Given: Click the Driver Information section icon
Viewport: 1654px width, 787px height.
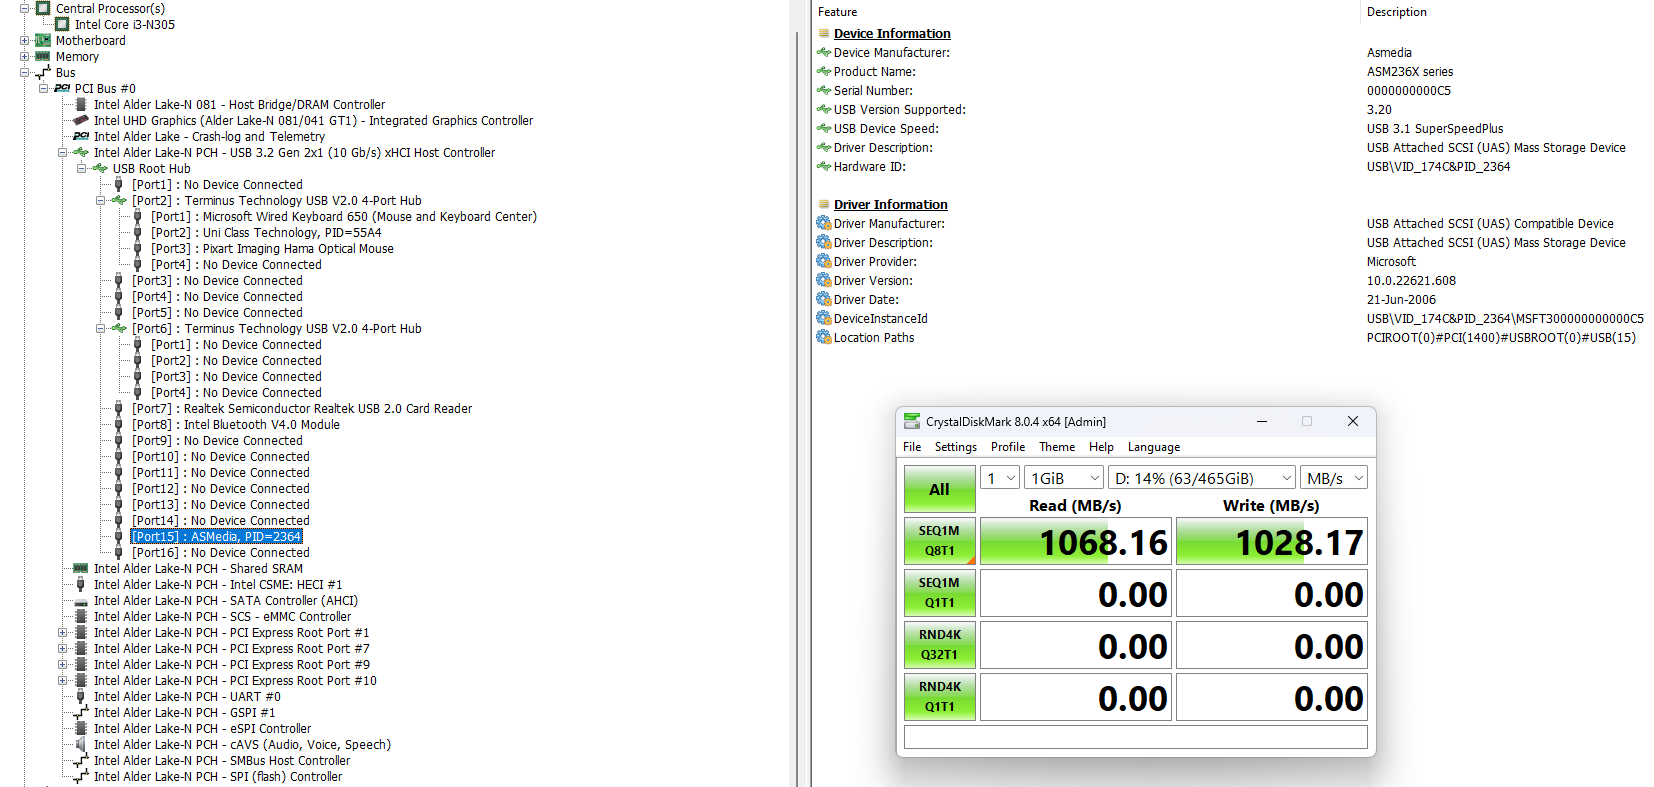Looking at the screenshot, I should click(x=824, y=204).
